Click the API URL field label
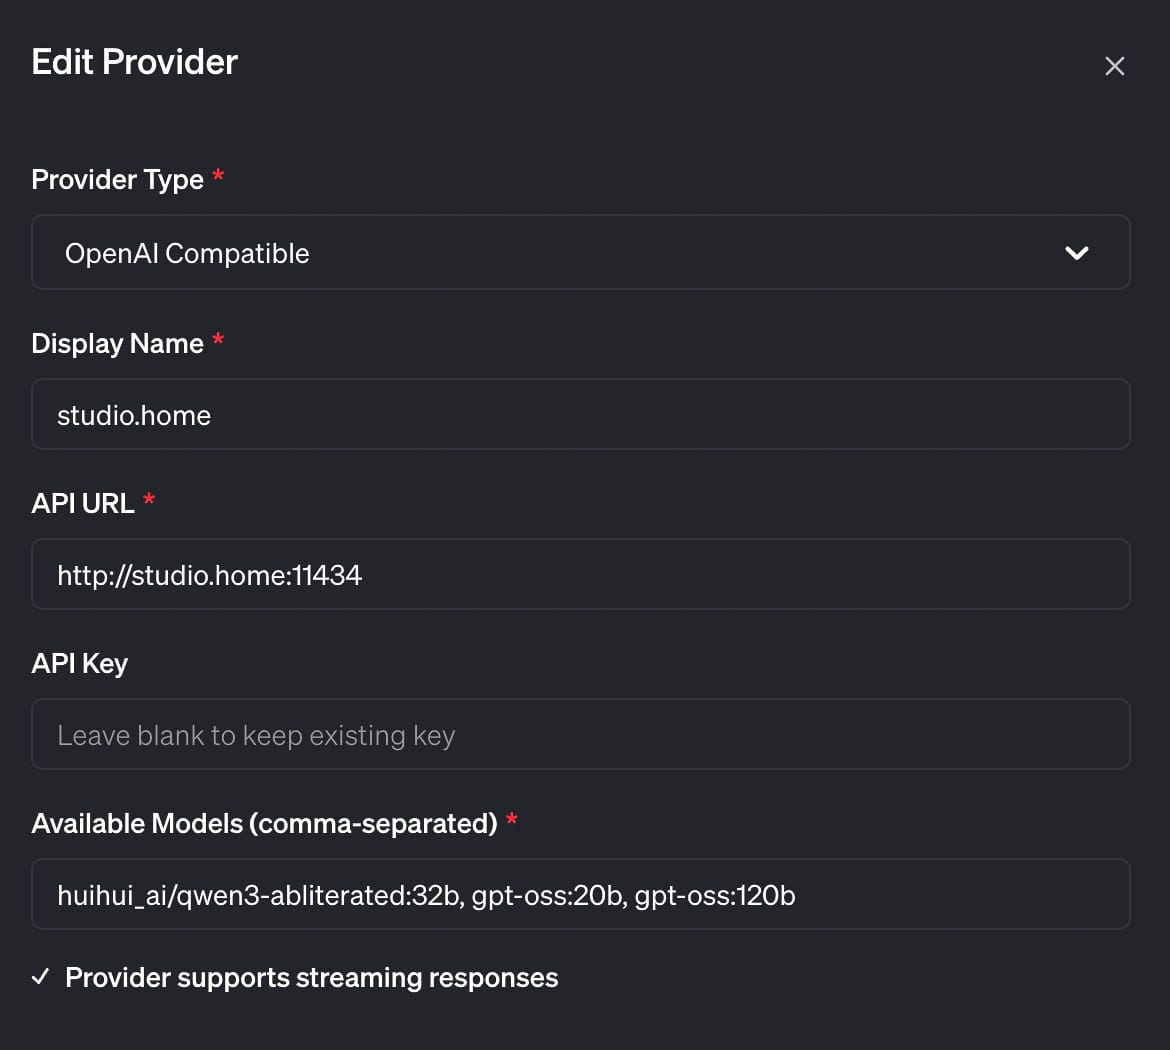Image resolution: width=1170 pixels, height=1050 pixels. click(83, 503)
